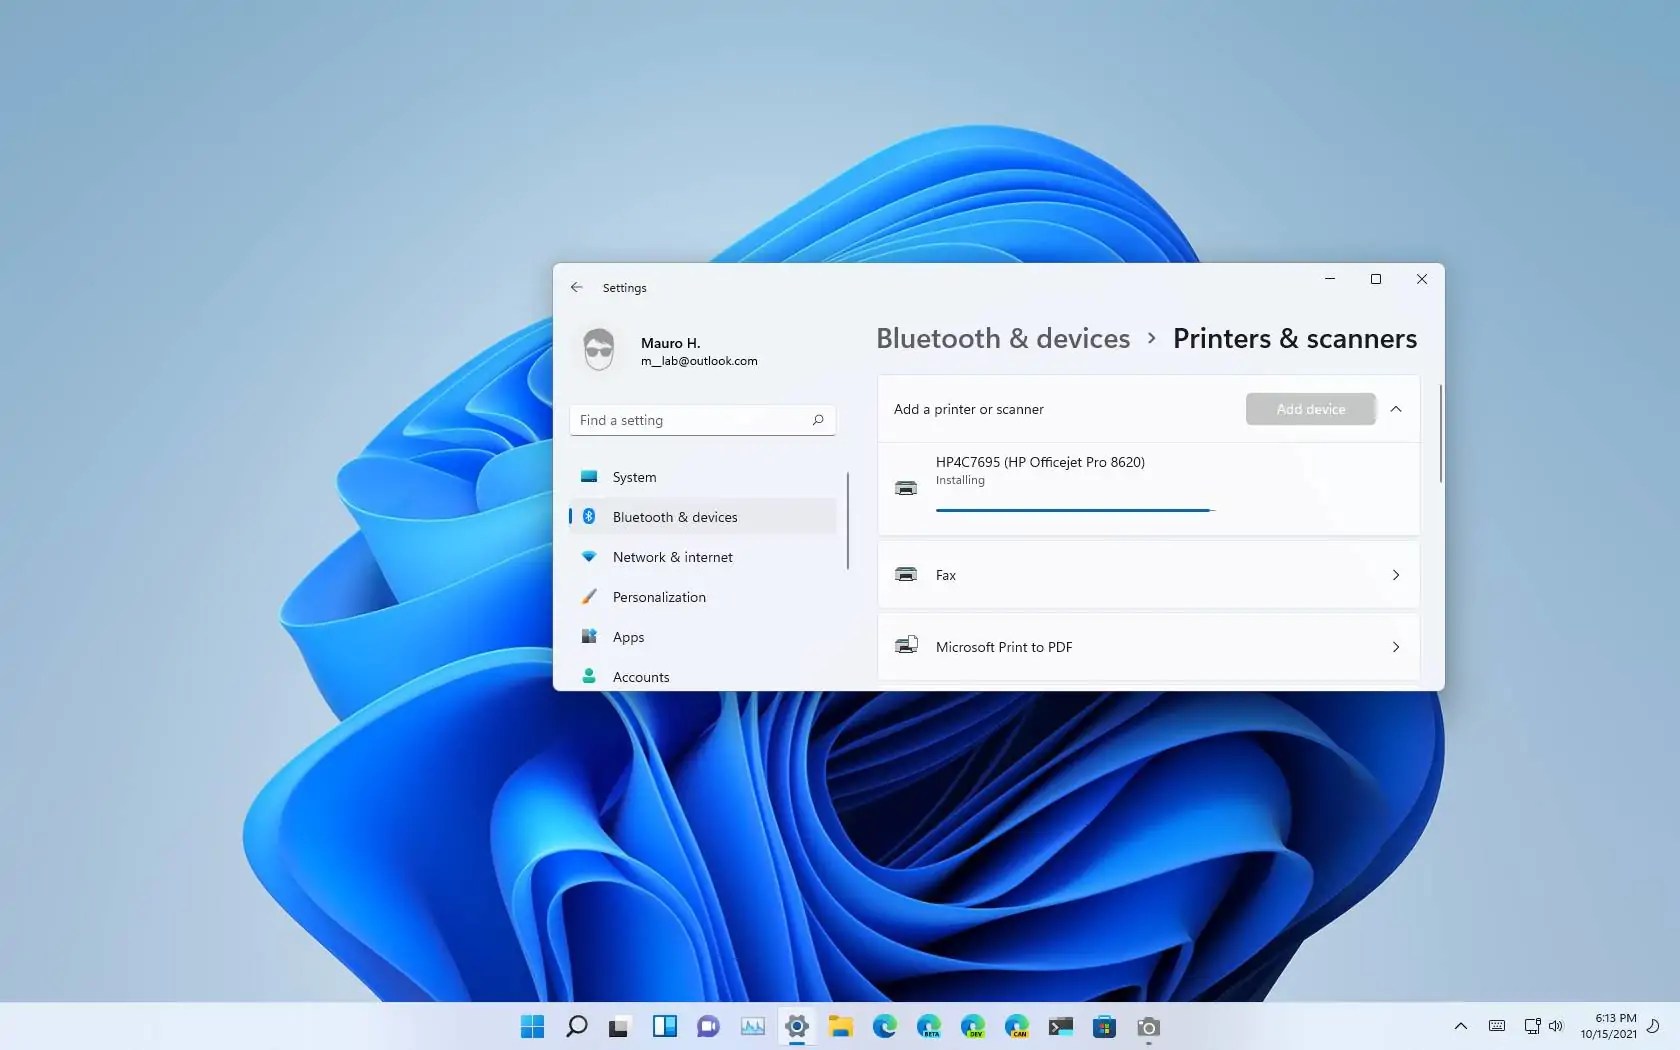
Task: Open Personalization settings
Action: click(x=659, y=597)
